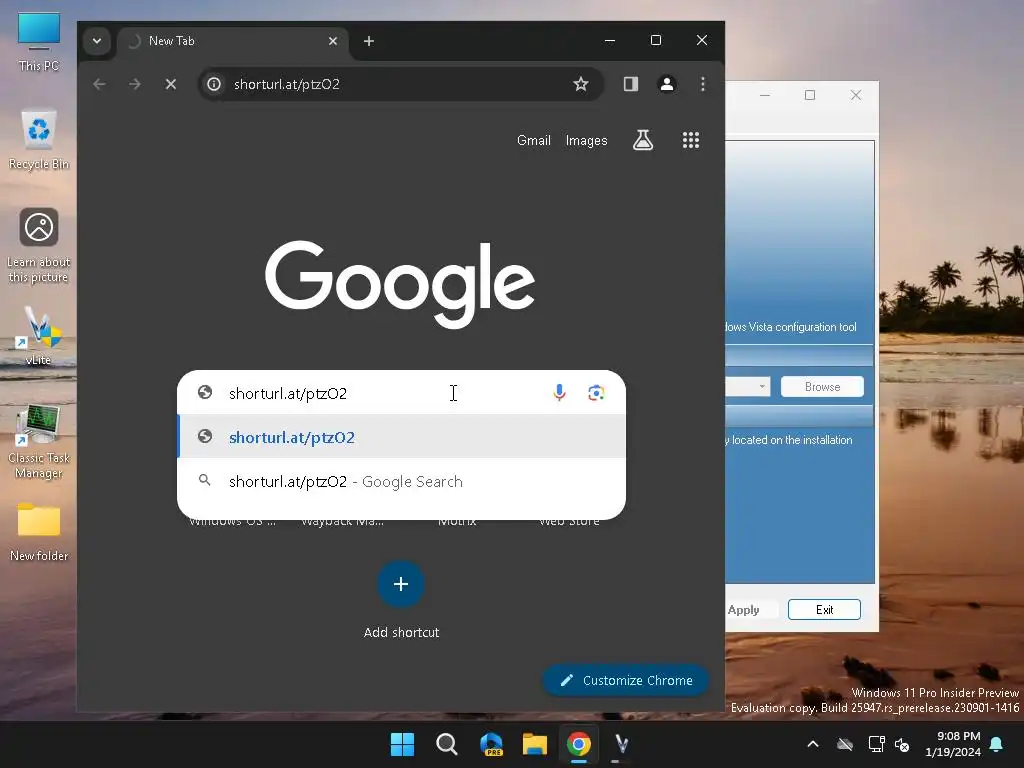The height and width of the screenshot is (768, 1024).
Task: Open a new Chrome tab
Action: click(369, 41)
